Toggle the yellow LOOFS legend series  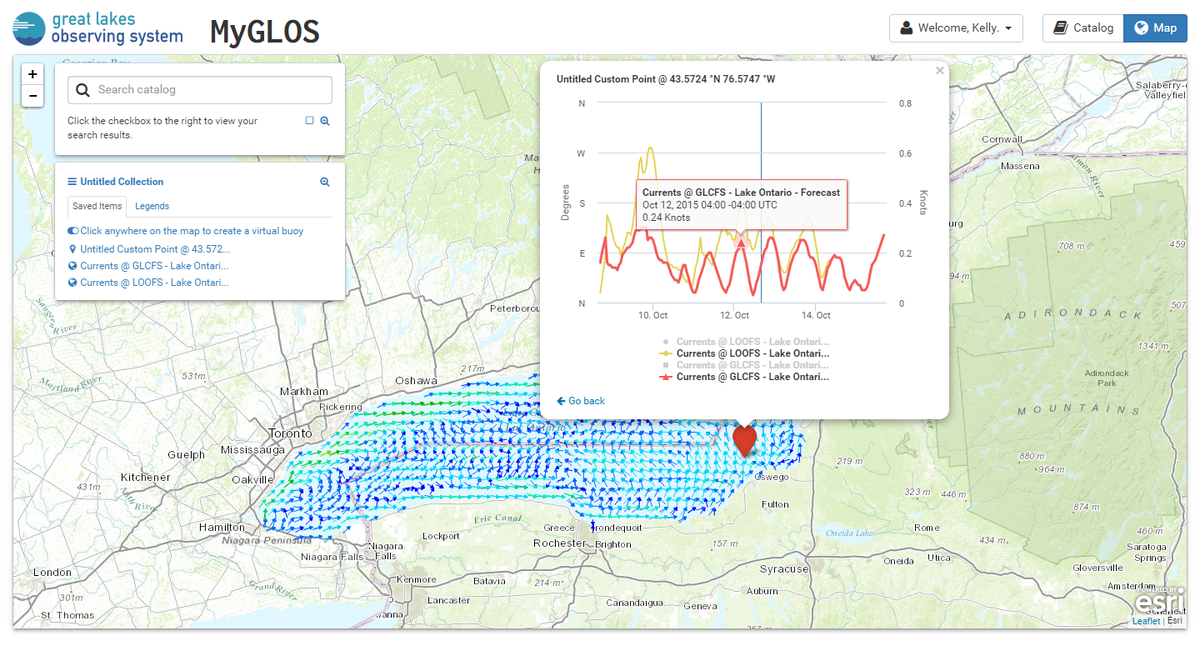pos(745,353)
